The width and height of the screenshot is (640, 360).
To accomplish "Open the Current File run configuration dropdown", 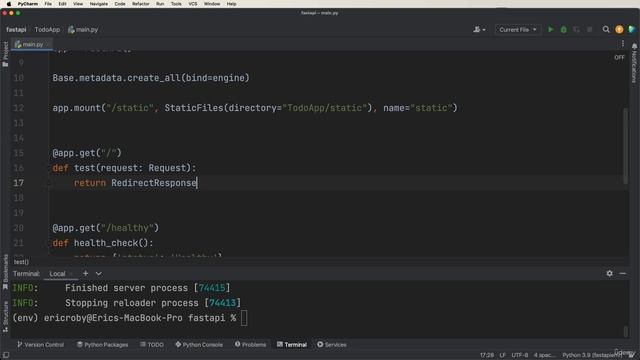I will [518, 29].
